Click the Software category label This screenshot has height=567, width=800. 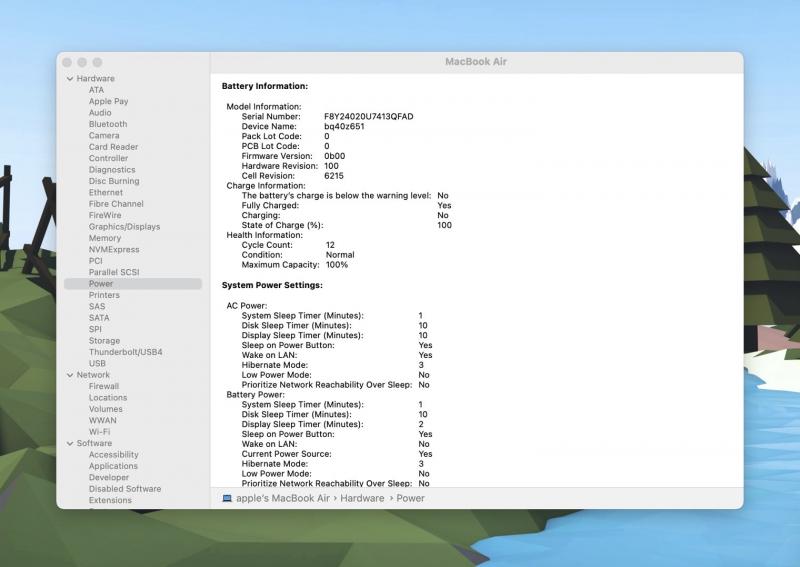pos(94,443)
